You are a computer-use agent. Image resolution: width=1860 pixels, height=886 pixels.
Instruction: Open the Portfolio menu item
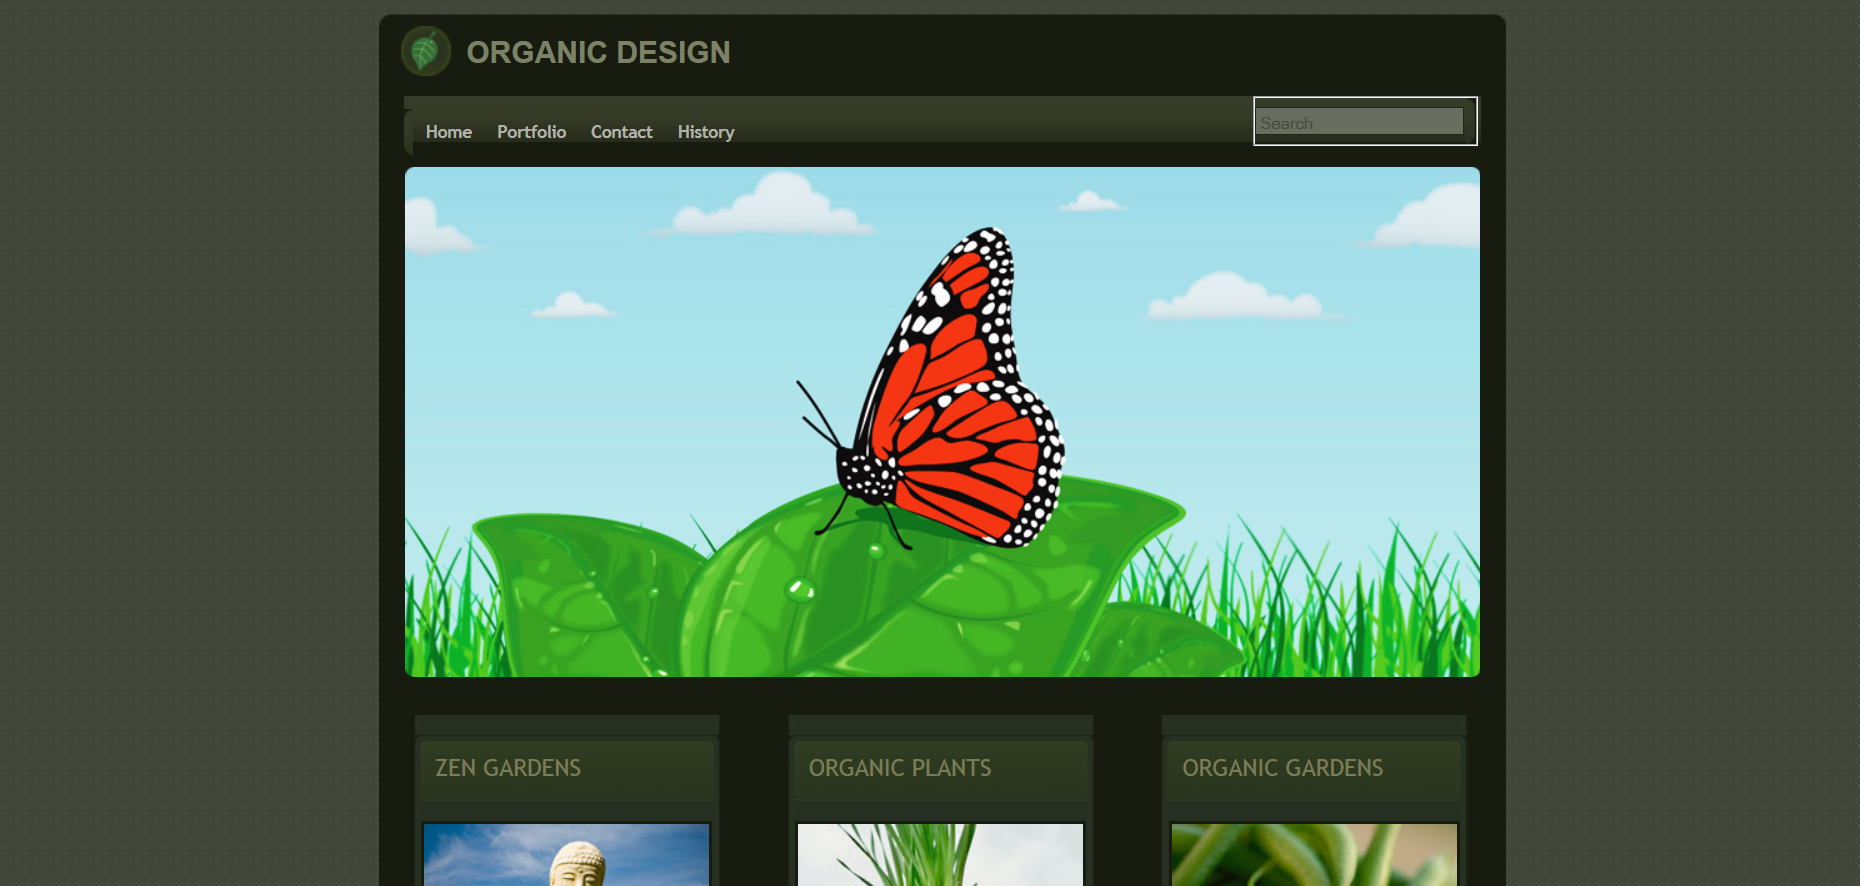pyautogui.click(x=531, y=132)
